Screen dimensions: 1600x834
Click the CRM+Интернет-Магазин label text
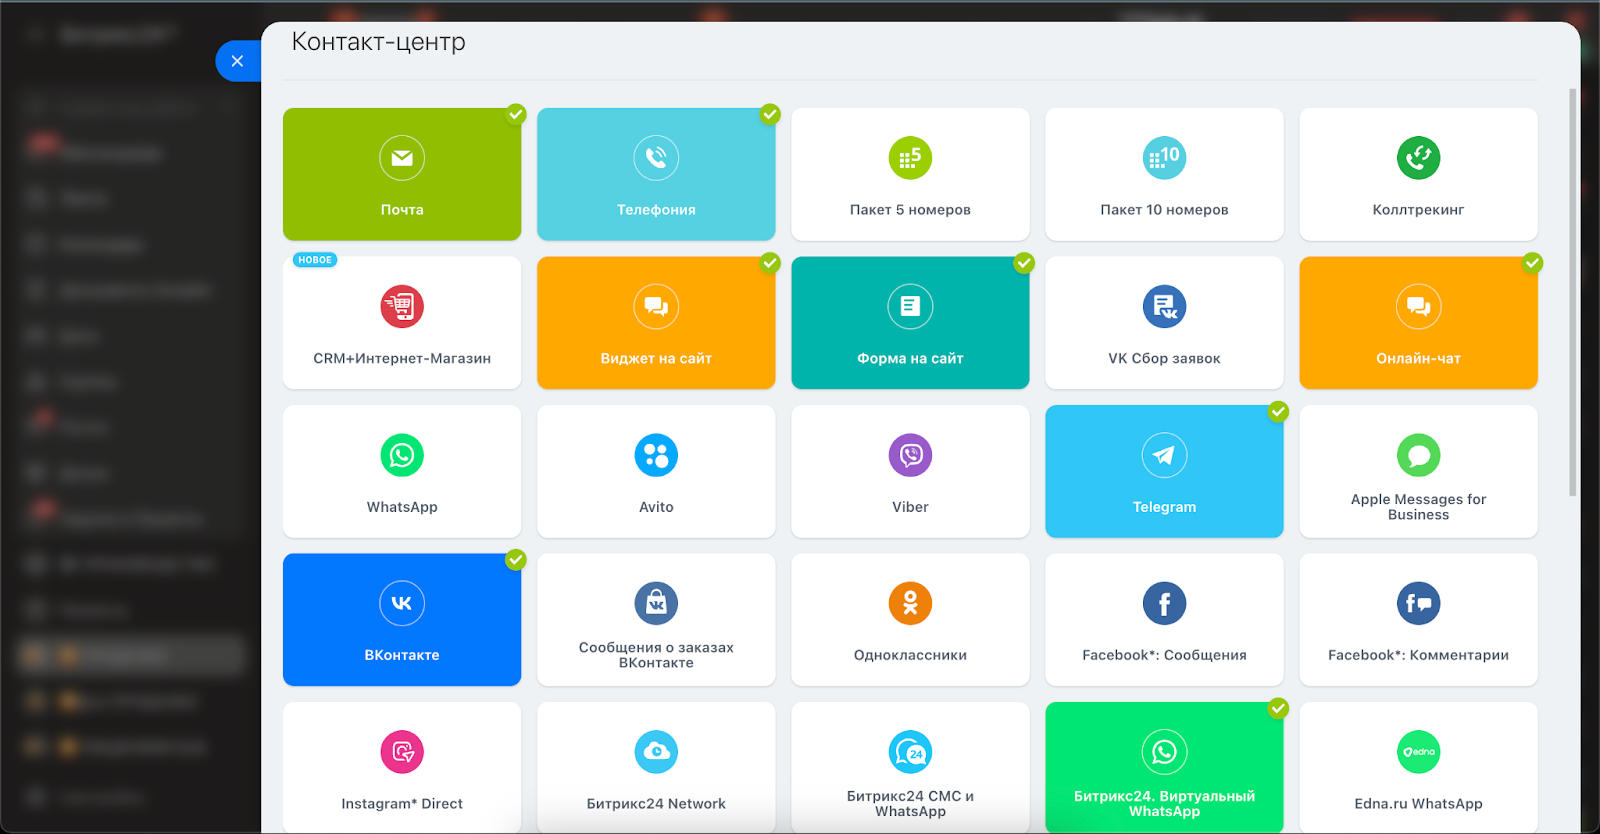[402, 358]
